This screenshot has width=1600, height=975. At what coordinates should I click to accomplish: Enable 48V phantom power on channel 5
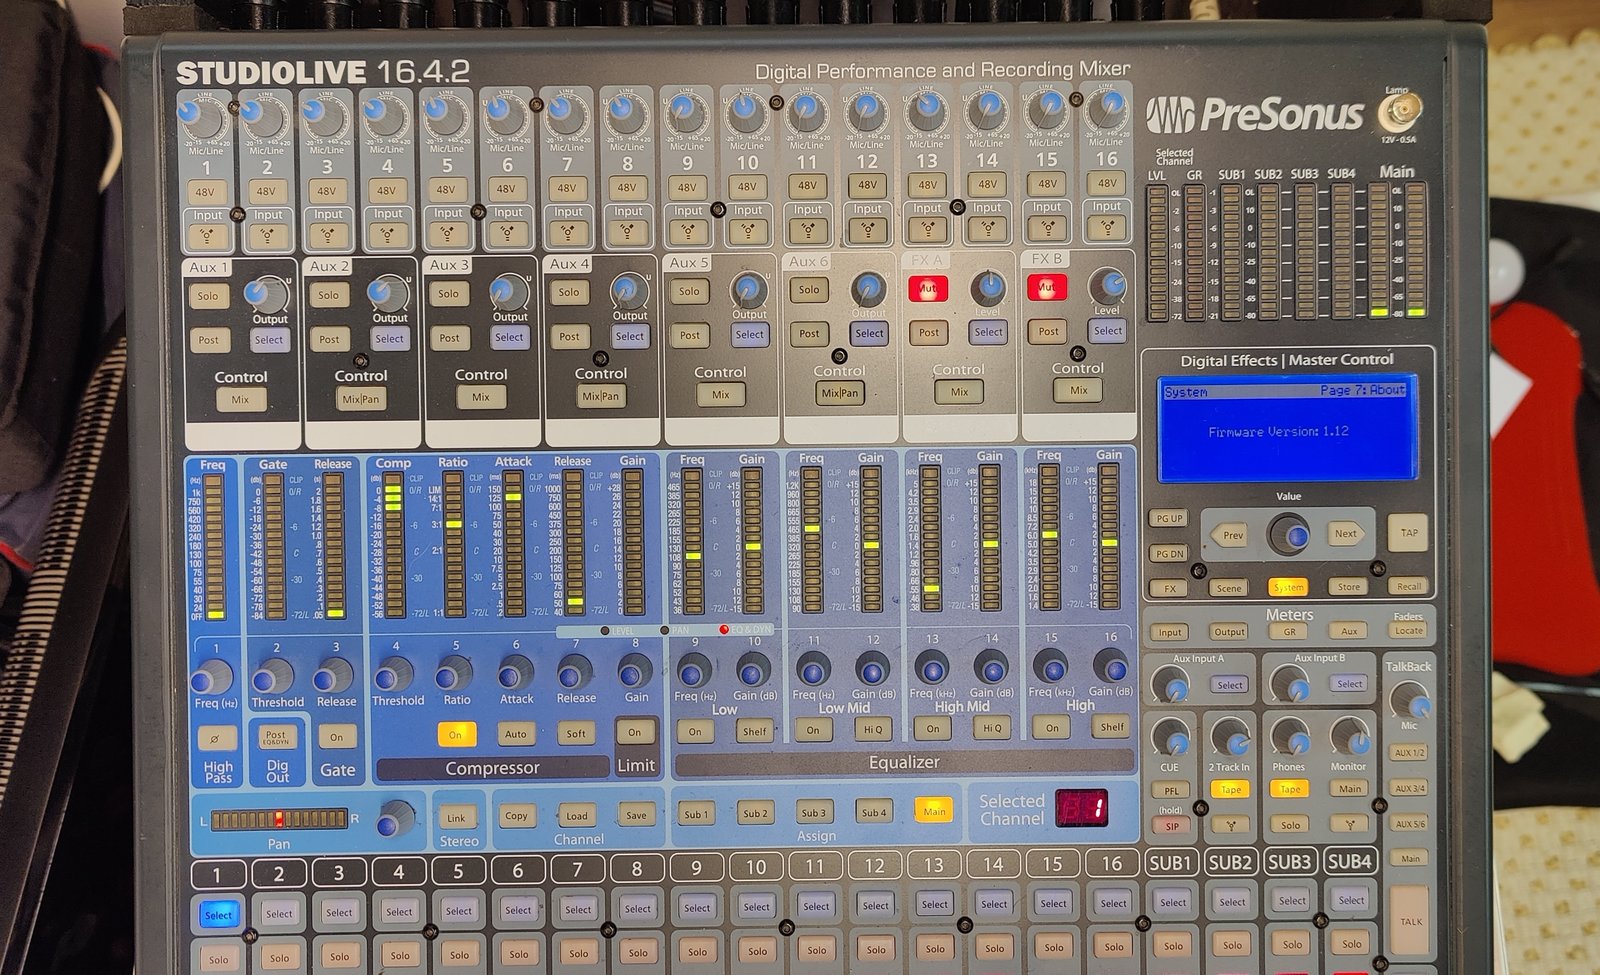(446, 189)
